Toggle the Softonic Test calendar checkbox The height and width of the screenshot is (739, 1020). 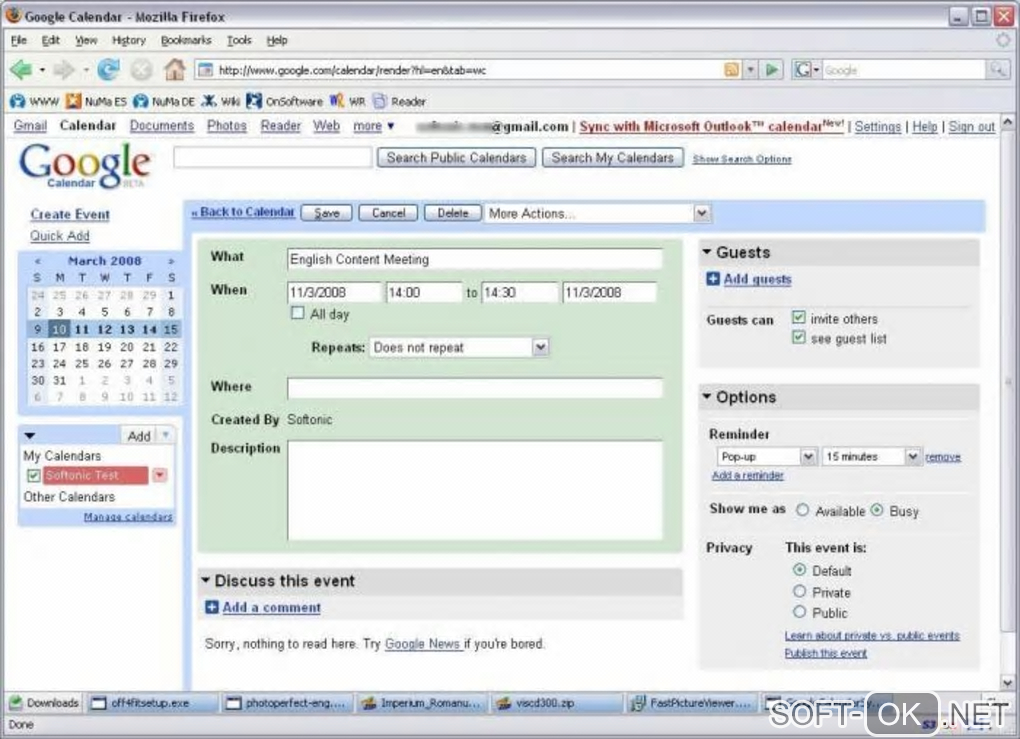point(34,476)
